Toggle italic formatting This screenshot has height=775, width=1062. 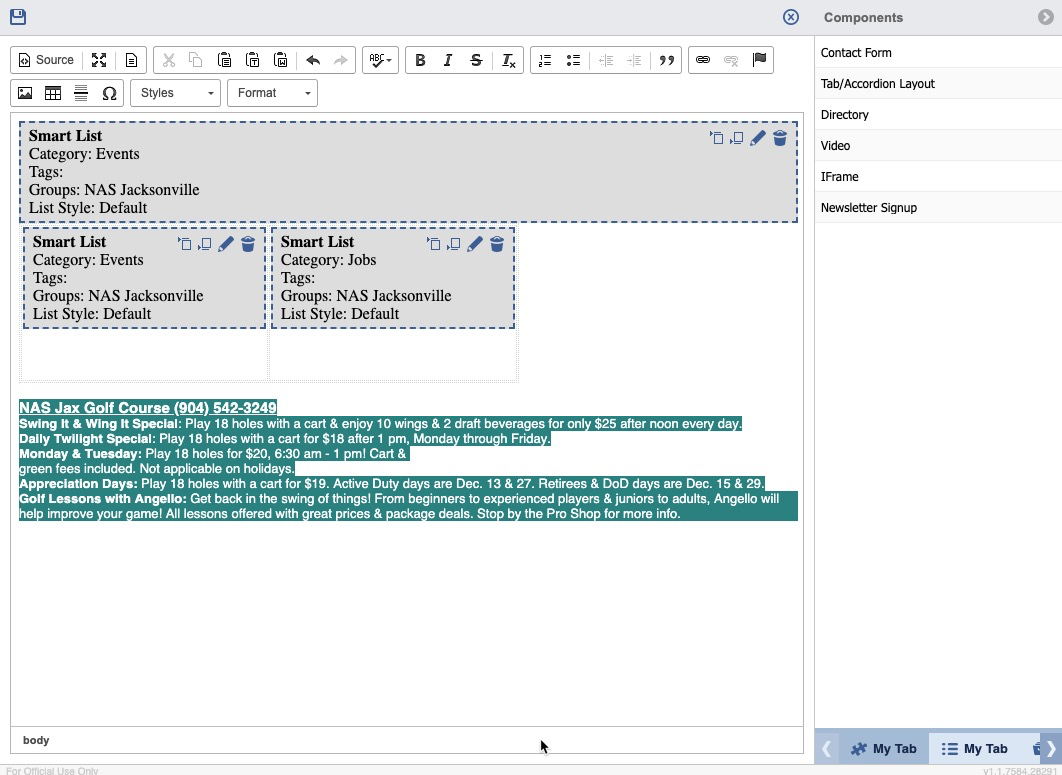click(448, 60)
